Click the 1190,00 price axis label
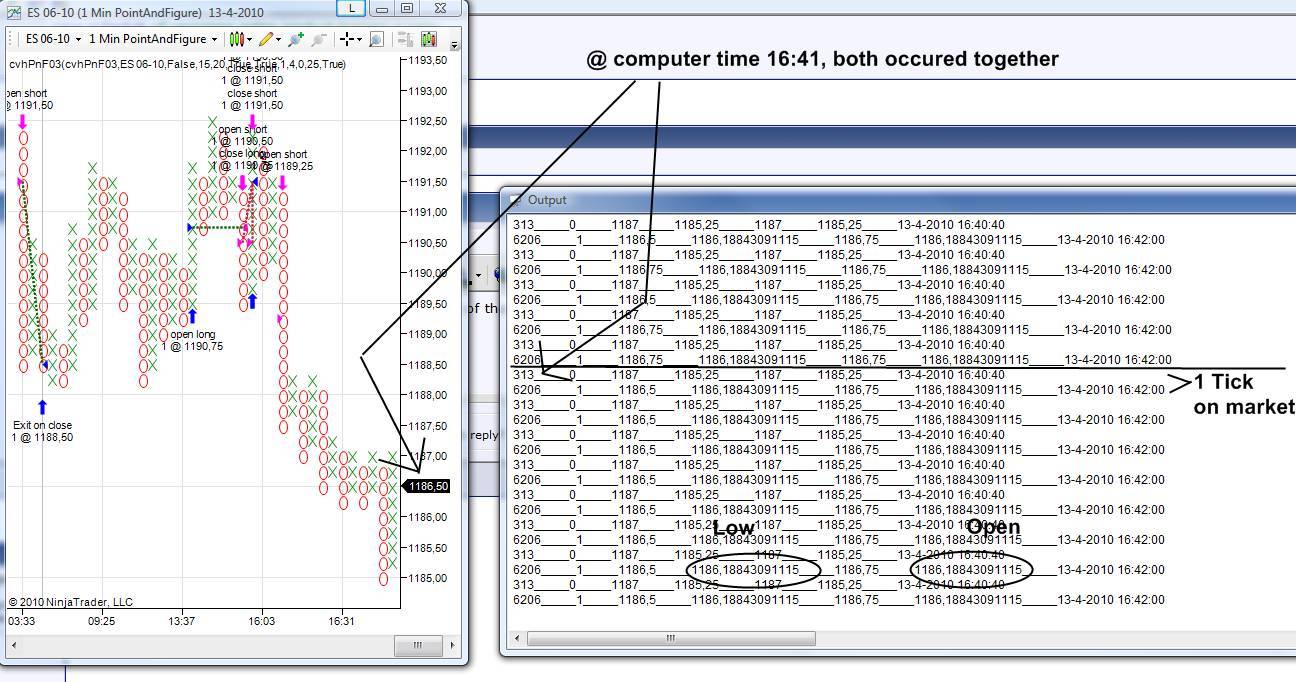The height and width of the screenshot is (682, 1296). point(428,273)
